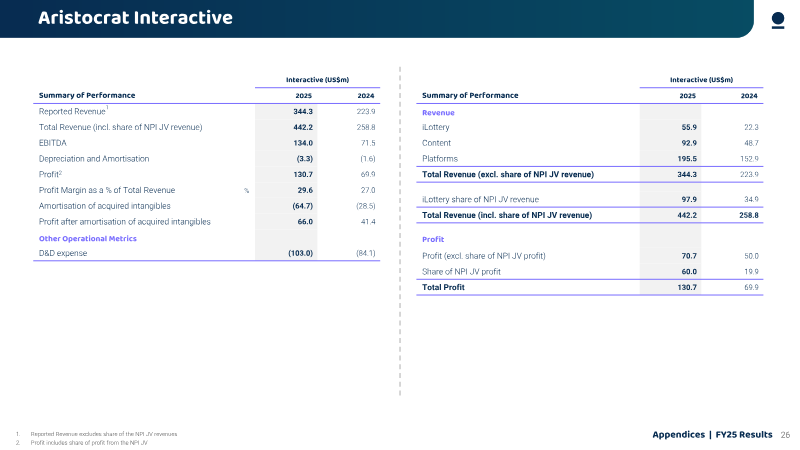
Task: Select the Reported Revenue 2025 value 344.3
Action: (x=303, y=111)
